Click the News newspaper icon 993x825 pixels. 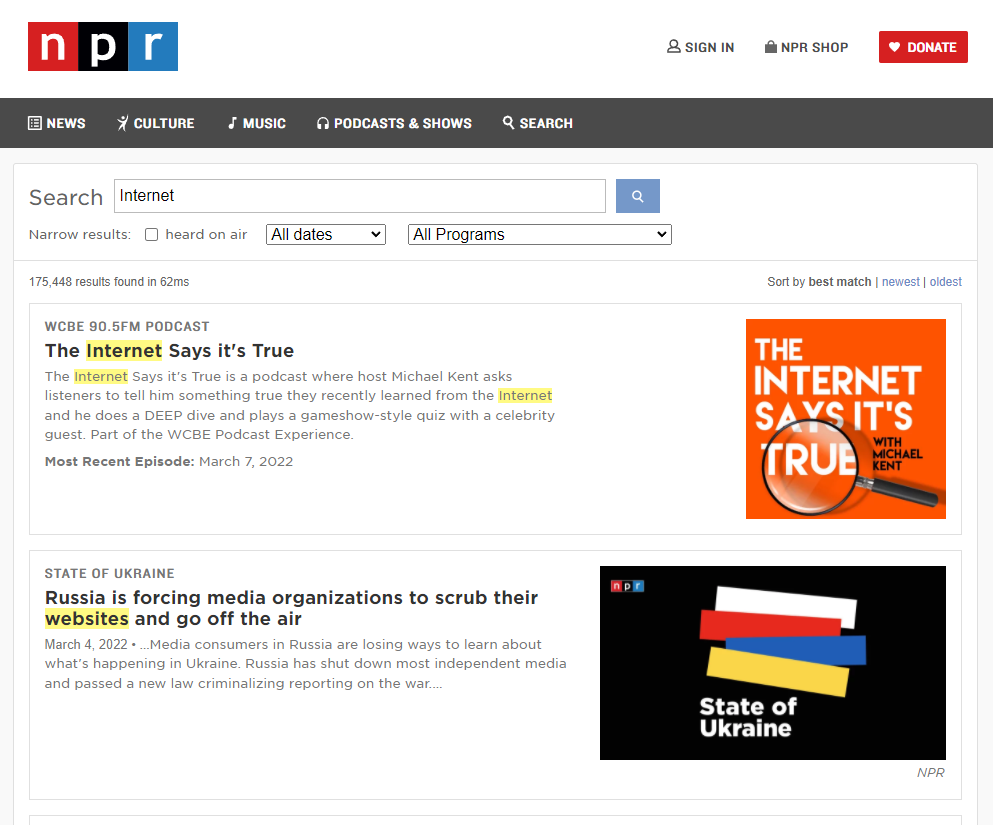35,123
